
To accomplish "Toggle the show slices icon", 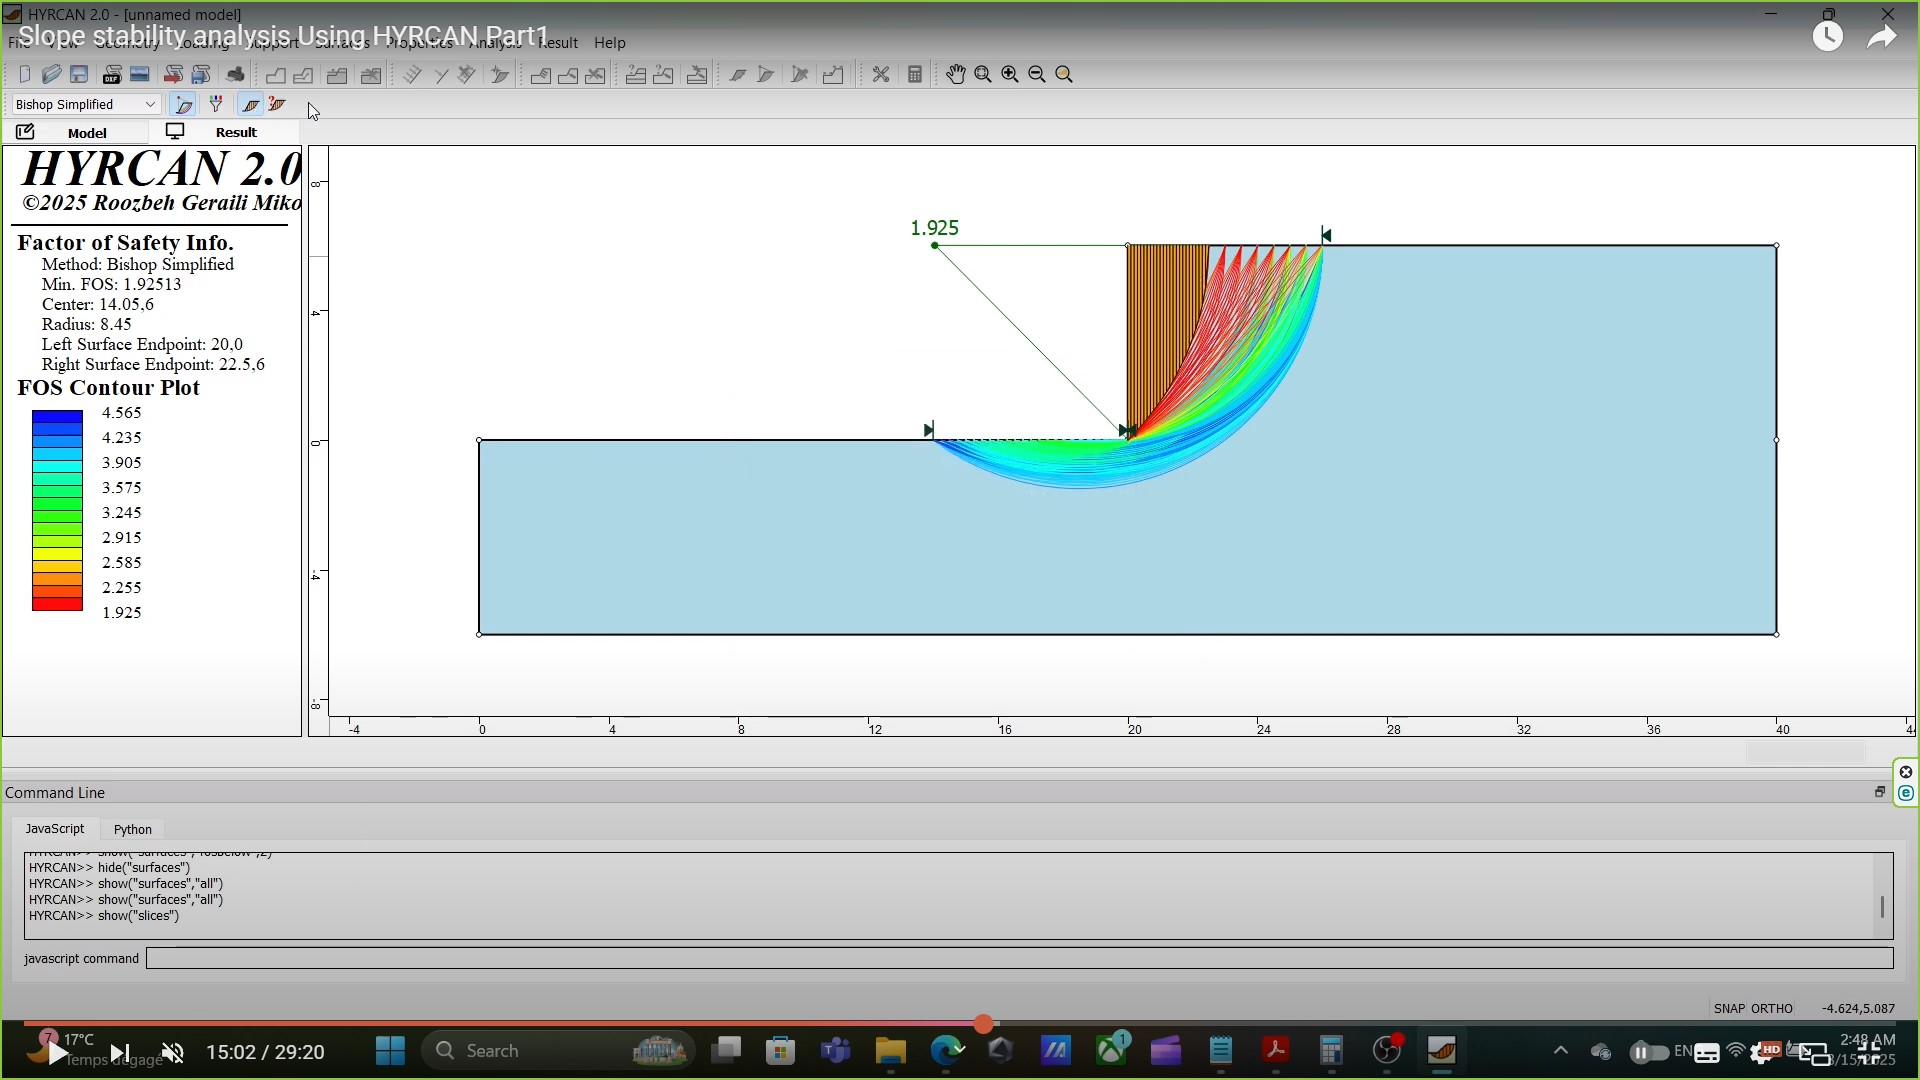I will 250,104.
